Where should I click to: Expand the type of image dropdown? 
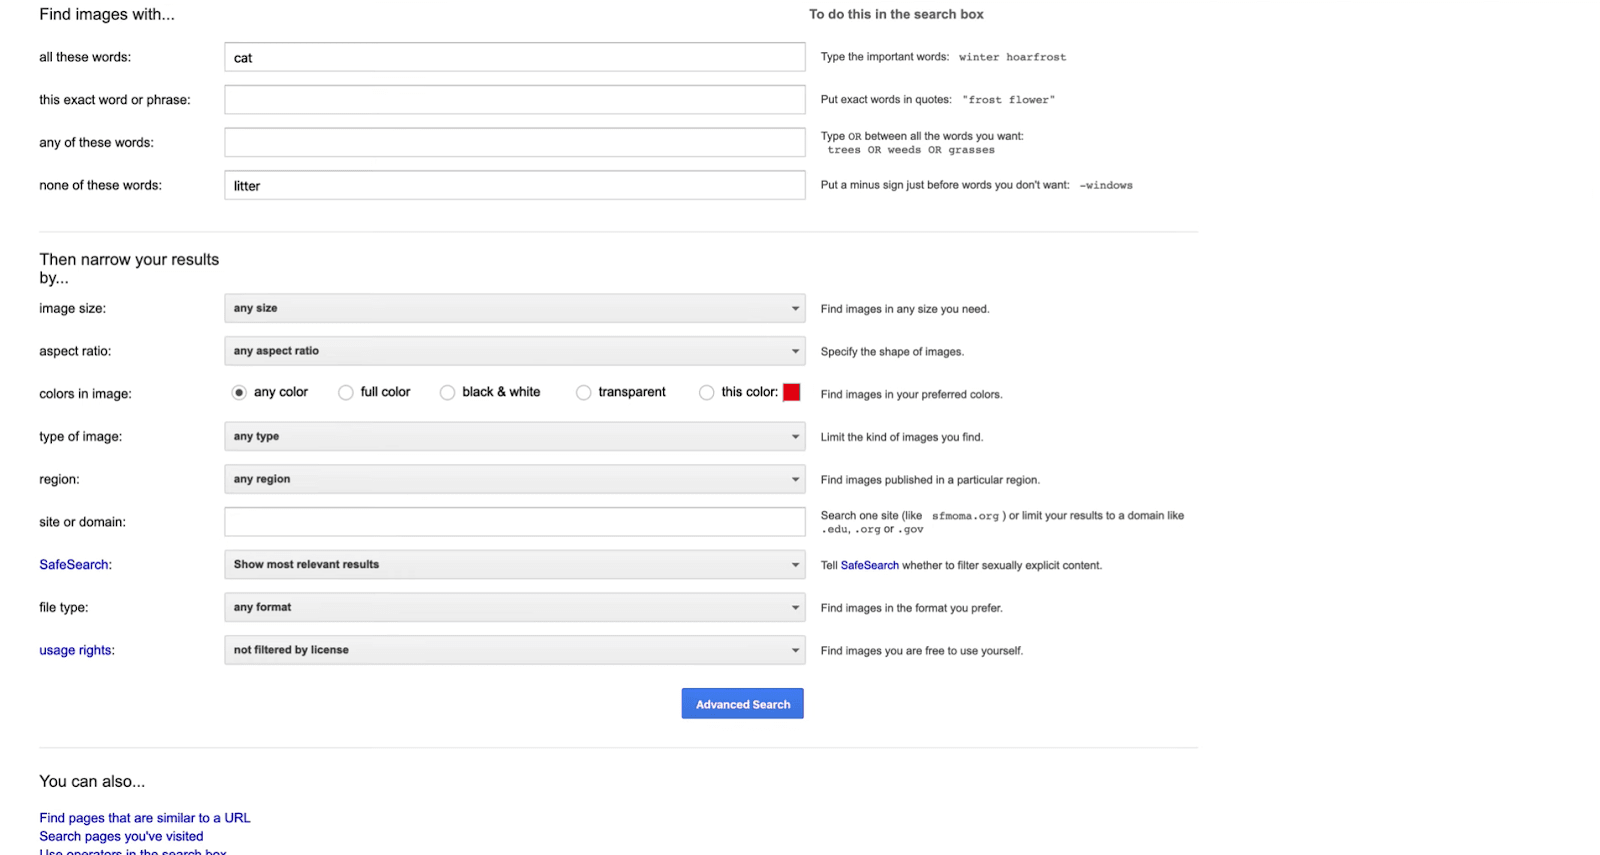tap(514, 436)
